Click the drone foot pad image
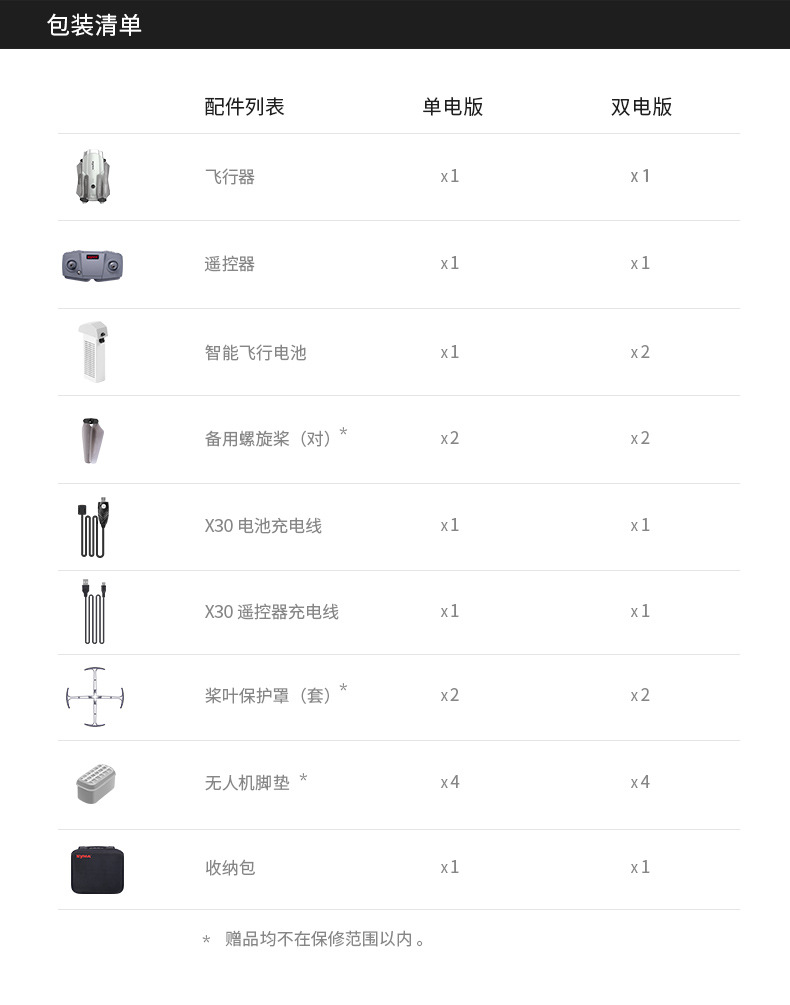The width and height of the screenshot is (790, 1005). click(96, 782)
